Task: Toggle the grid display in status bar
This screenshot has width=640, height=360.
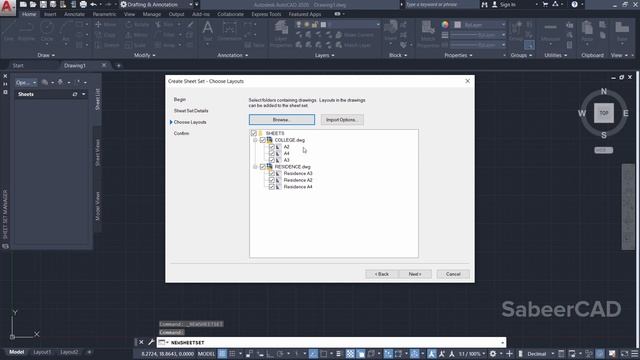Action: 222,353
